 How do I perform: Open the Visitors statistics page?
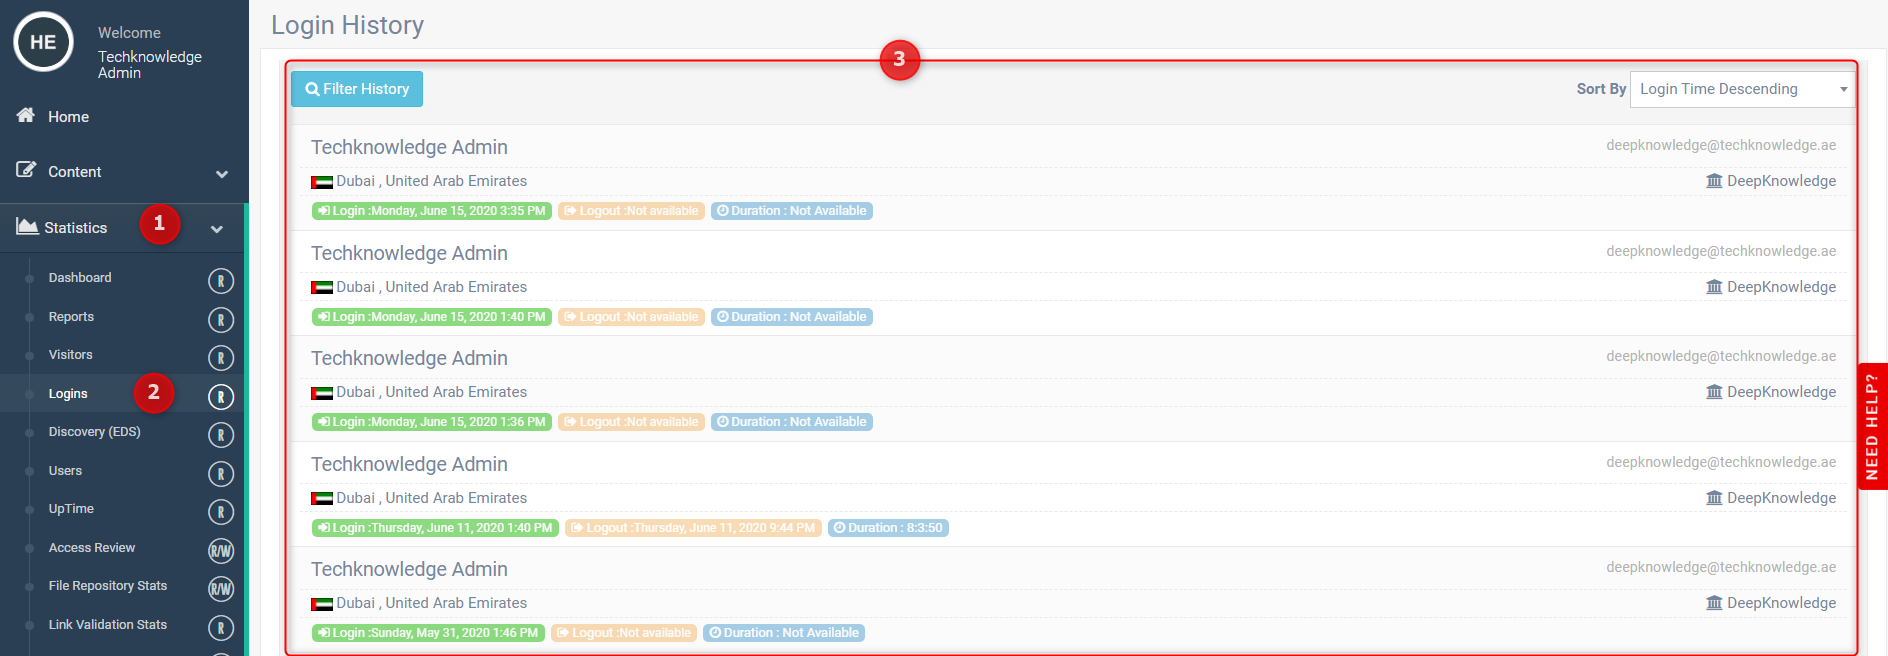coord(70,355)
